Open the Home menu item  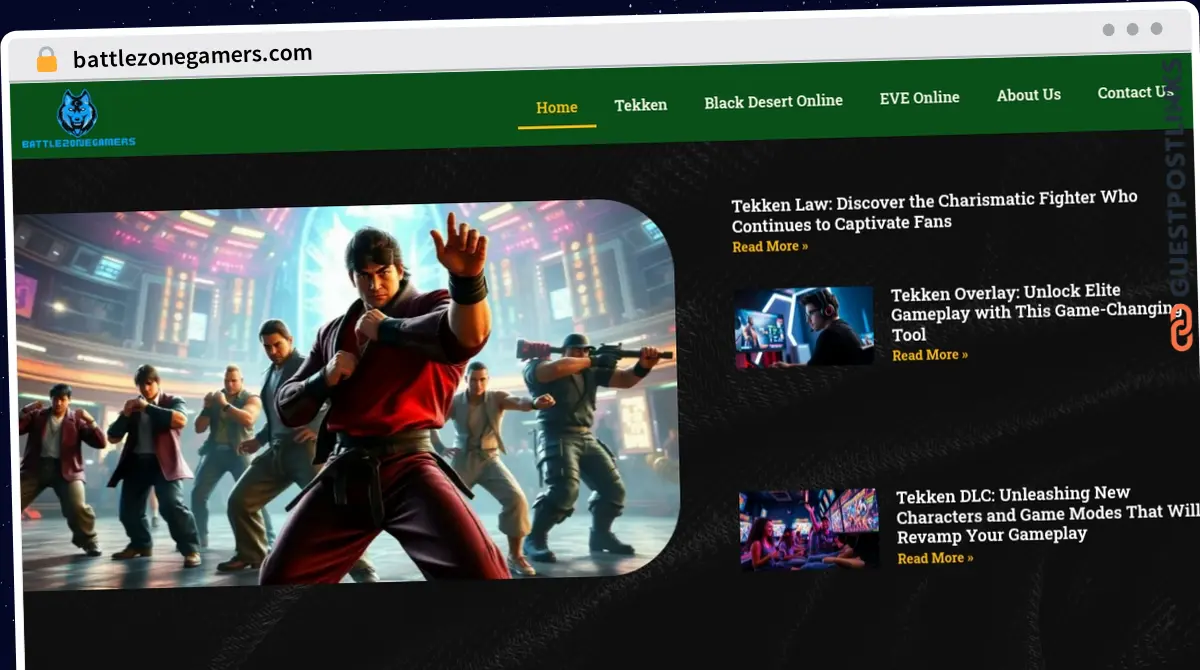[x=557, y=108]
